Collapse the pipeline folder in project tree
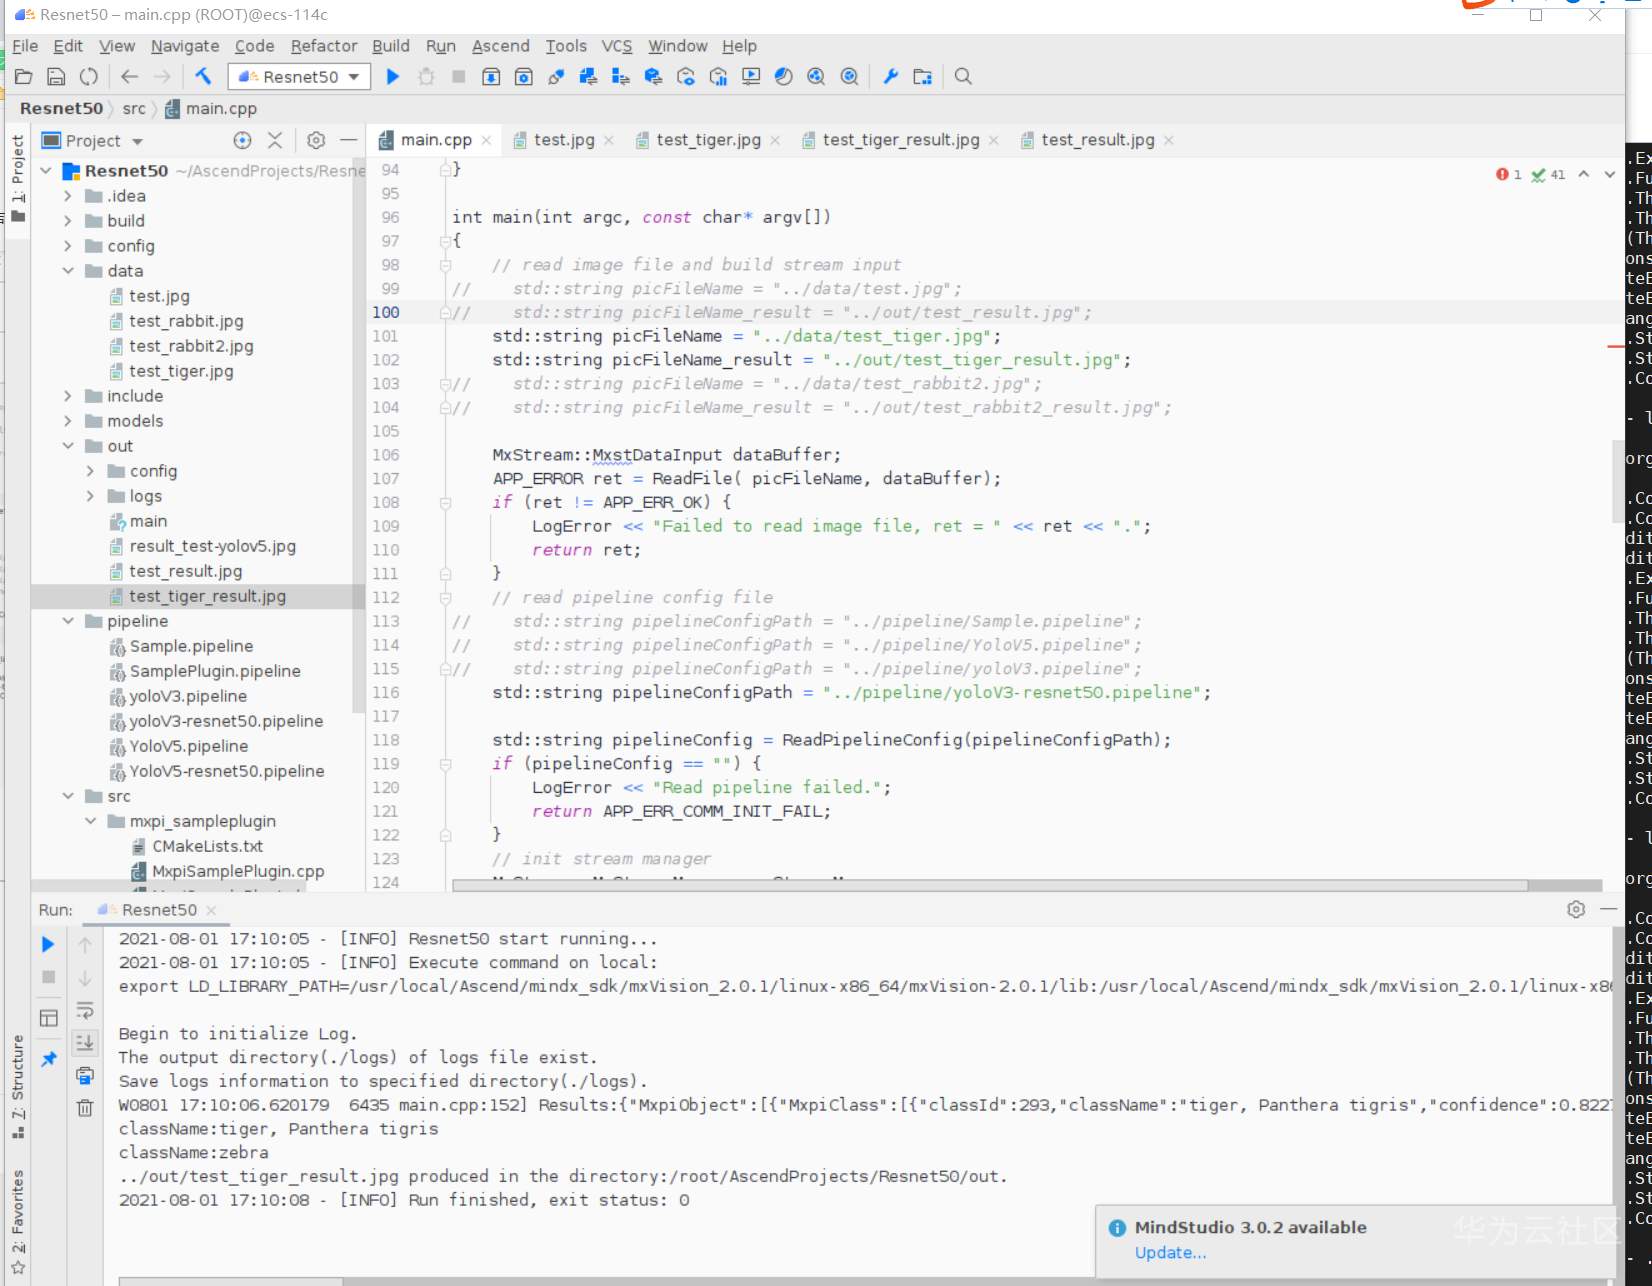 pyautogui.click(x=68, y=621)
